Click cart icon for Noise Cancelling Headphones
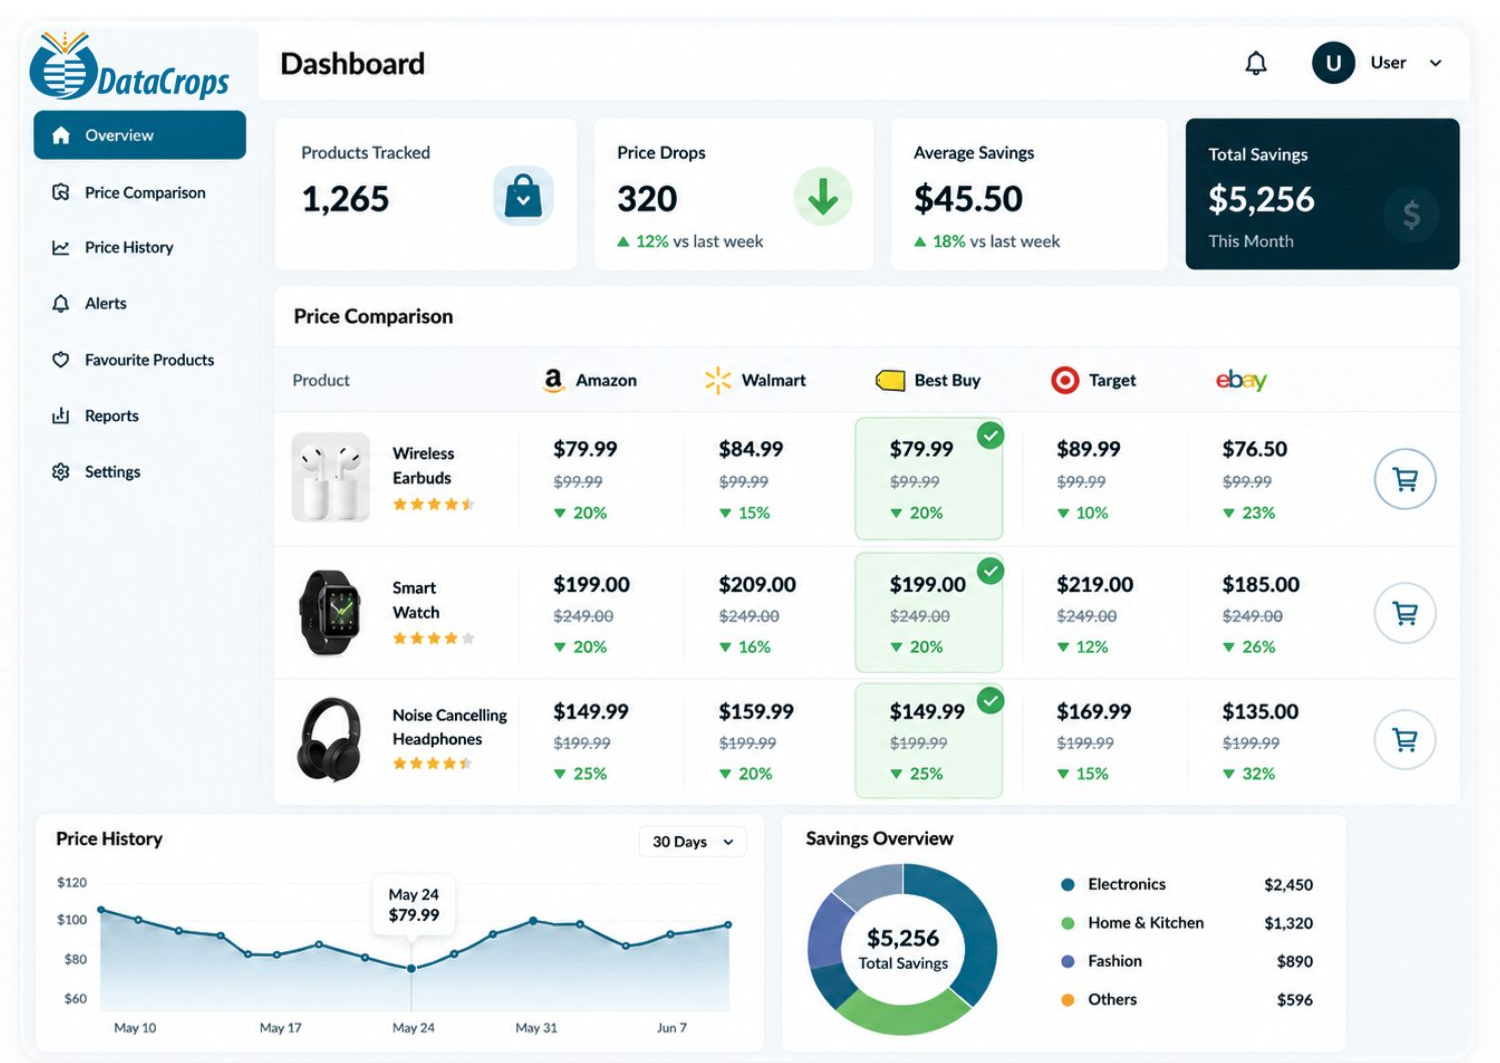The height and width of the screenshot is (1063, 1500). 1405,739
